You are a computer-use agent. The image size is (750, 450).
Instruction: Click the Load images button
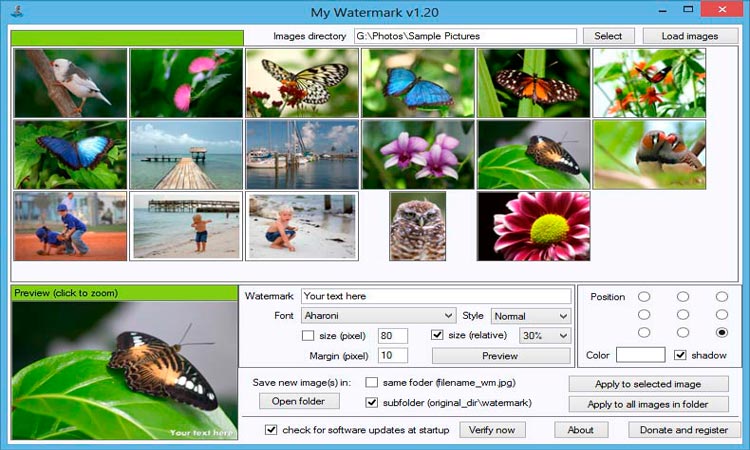690,36
